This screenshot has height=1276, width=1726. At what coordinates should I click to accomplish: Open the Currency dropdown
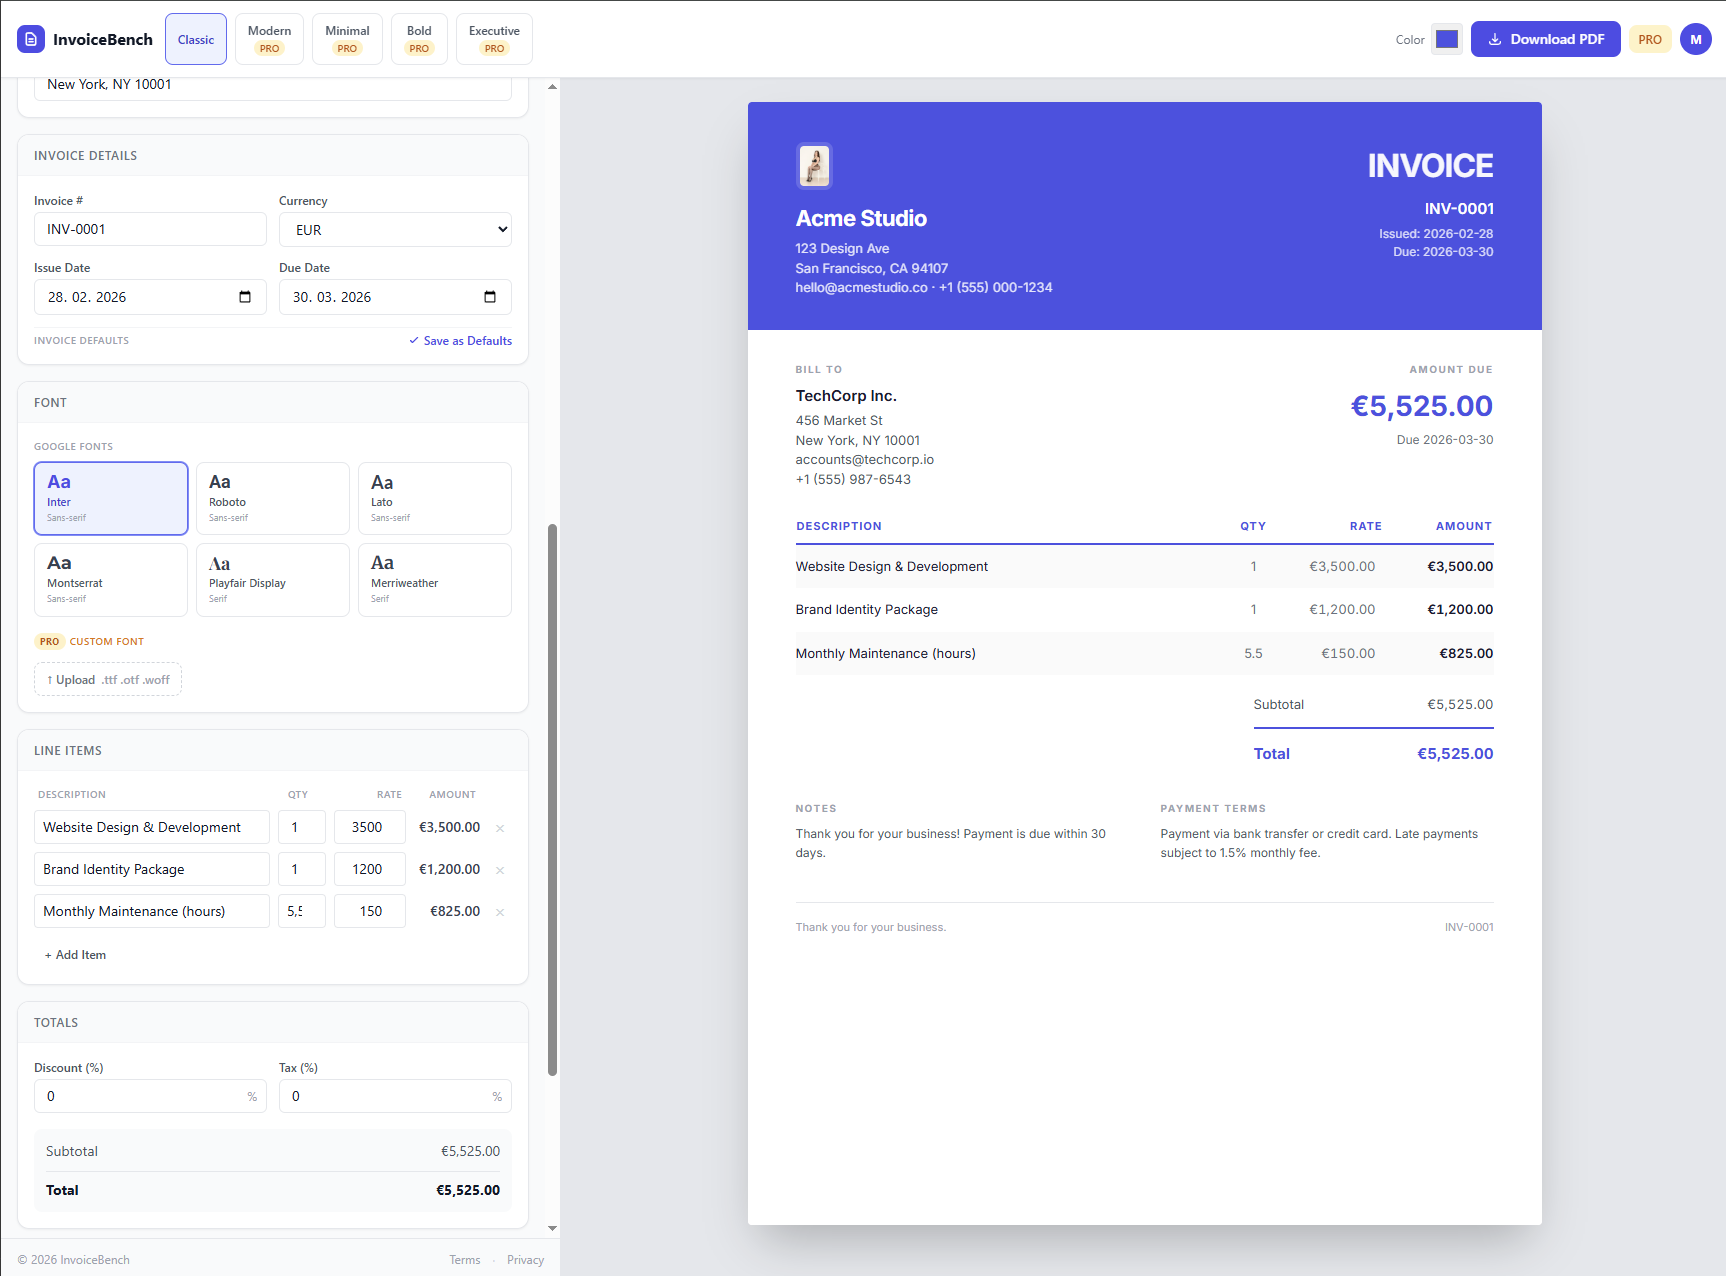[x=395, y=229]
